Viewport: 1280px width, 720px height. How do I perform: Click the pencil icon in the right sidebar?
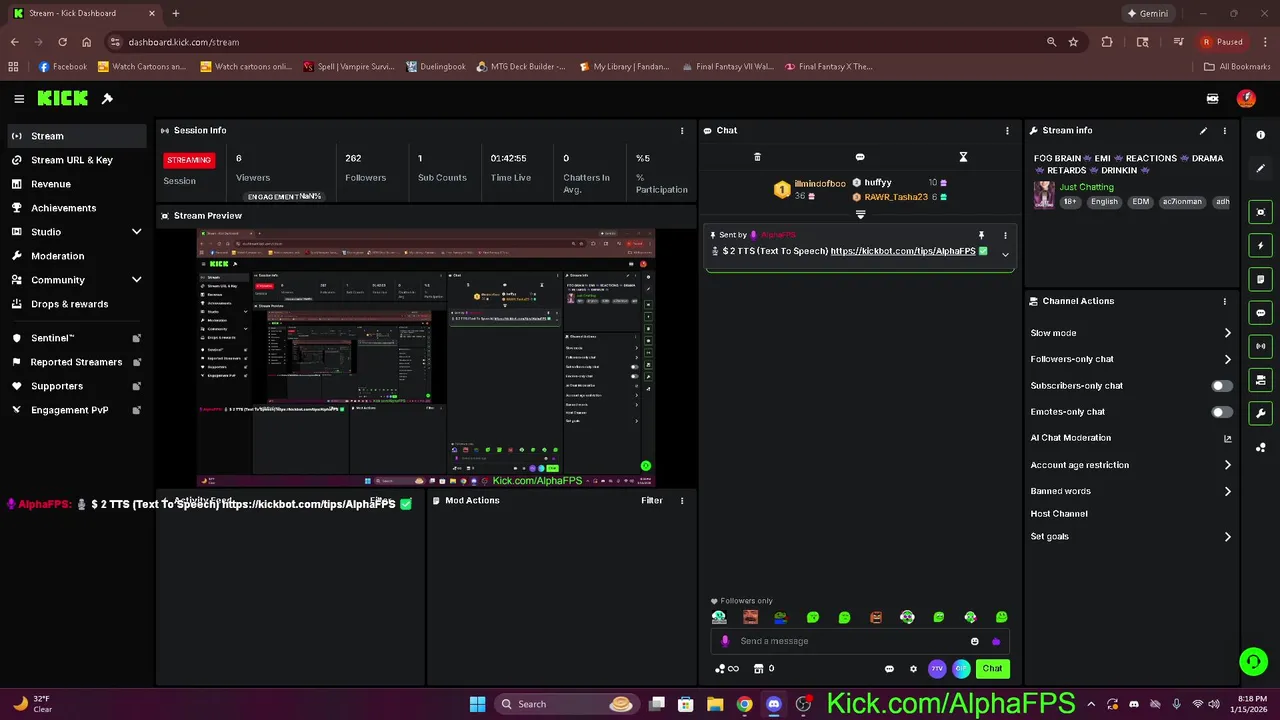1260,169
